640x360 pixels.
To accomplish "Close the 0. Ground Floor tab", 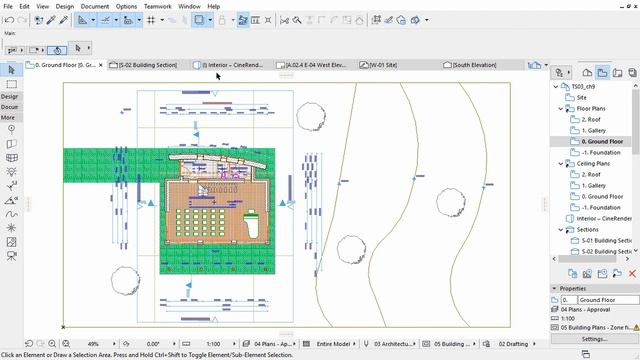I will click(101, 65).
